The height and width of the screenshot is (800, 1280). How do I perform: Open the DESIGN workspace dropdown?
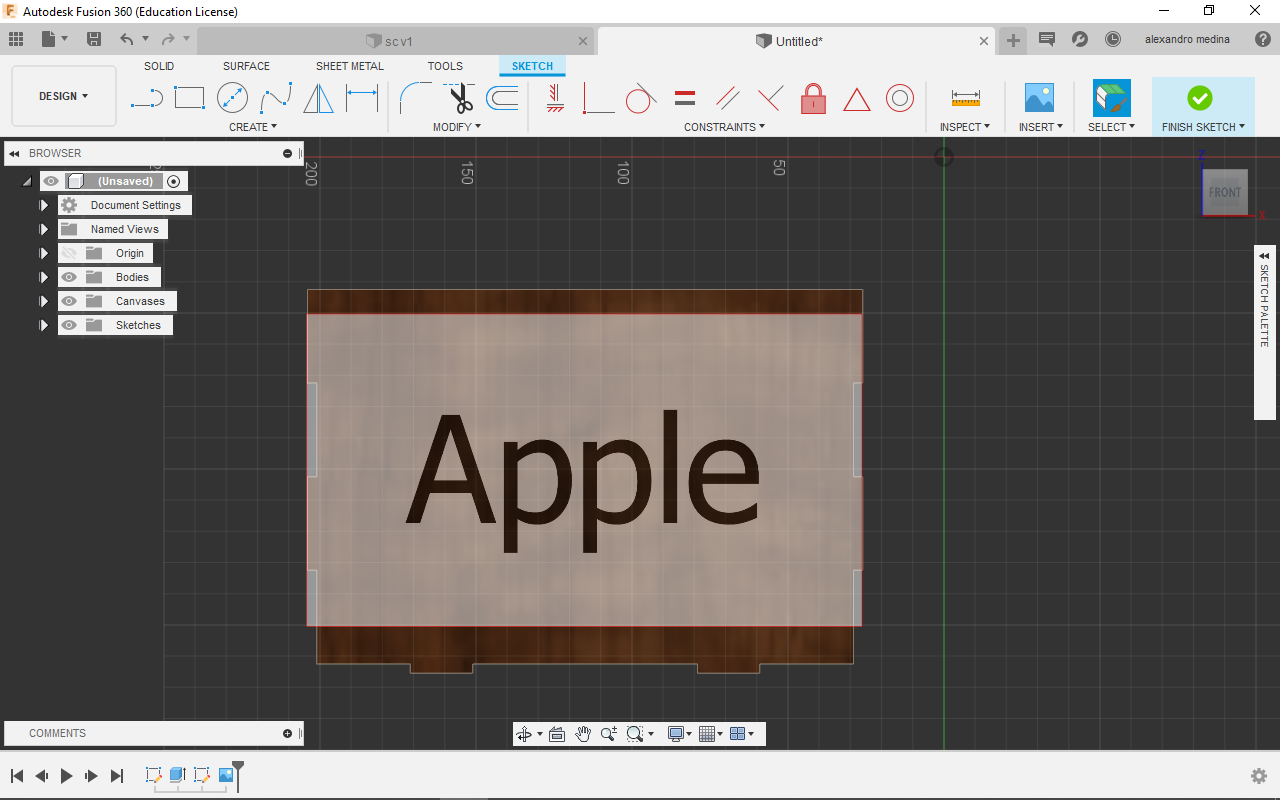[64, 96]
